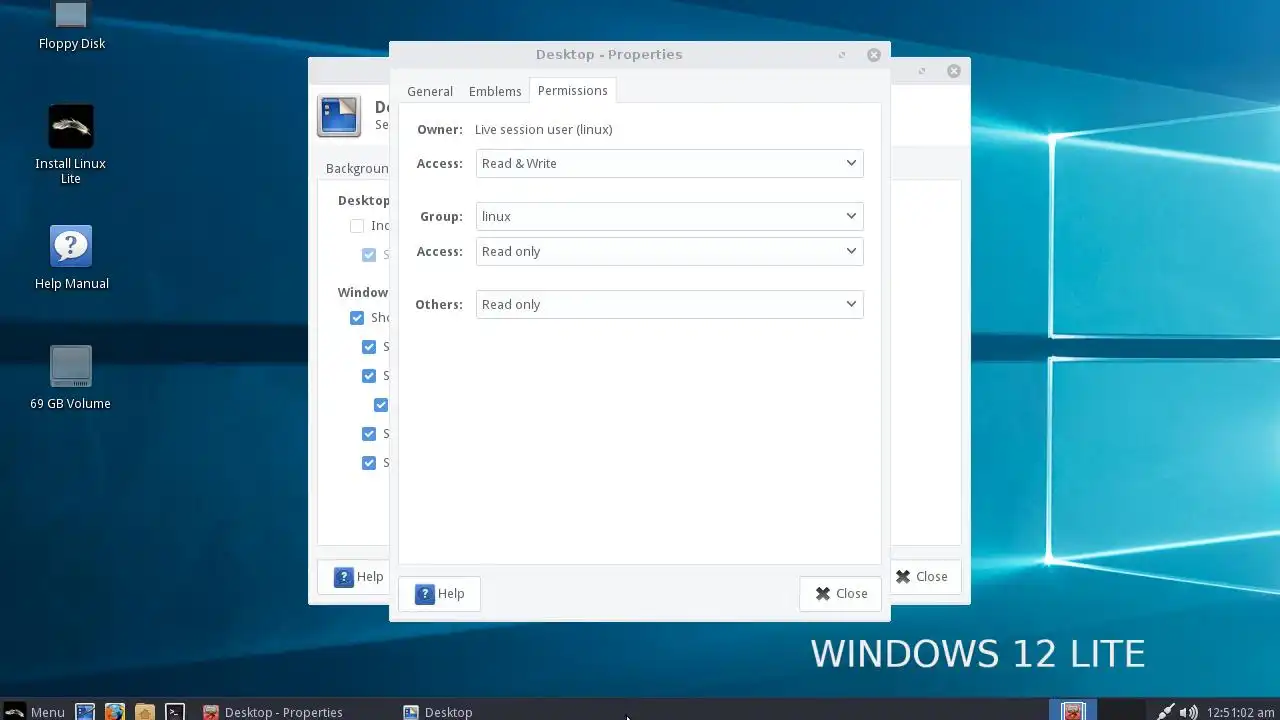Open group Access dropdown showing Read only
The image size is (1280, 720).
pos(669,251)
